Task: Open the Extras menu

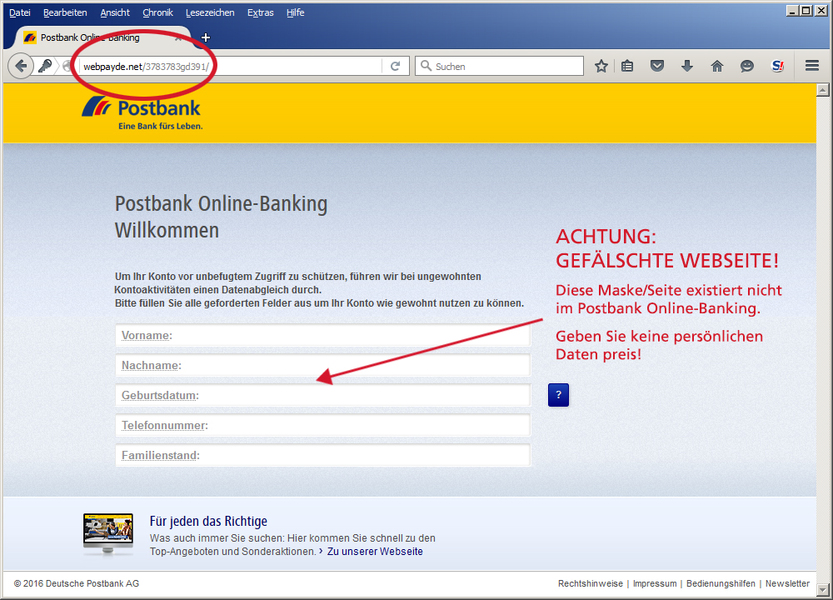Action: (x=260, y=12)
